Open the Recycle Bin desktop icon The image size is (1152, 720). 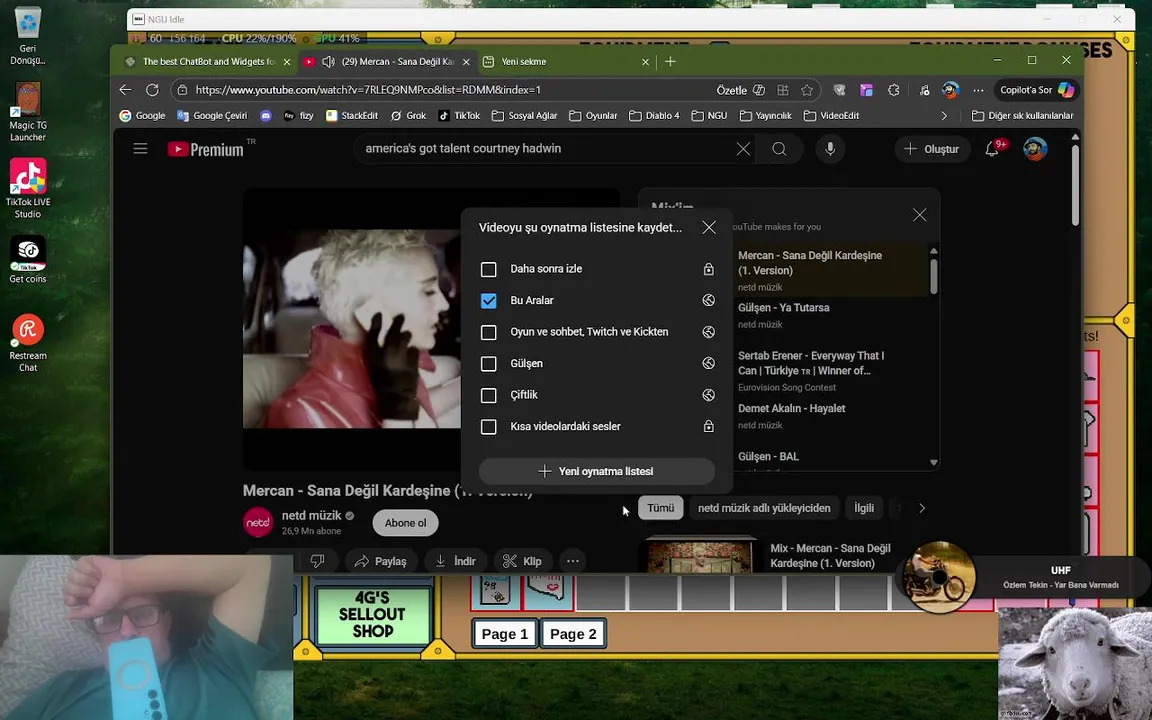[28, 35]
